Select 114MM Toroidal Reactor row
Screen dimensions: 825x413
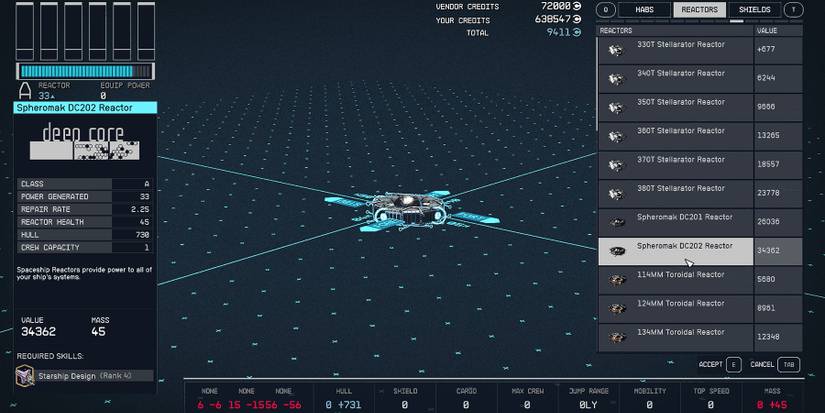coord(700,280)
